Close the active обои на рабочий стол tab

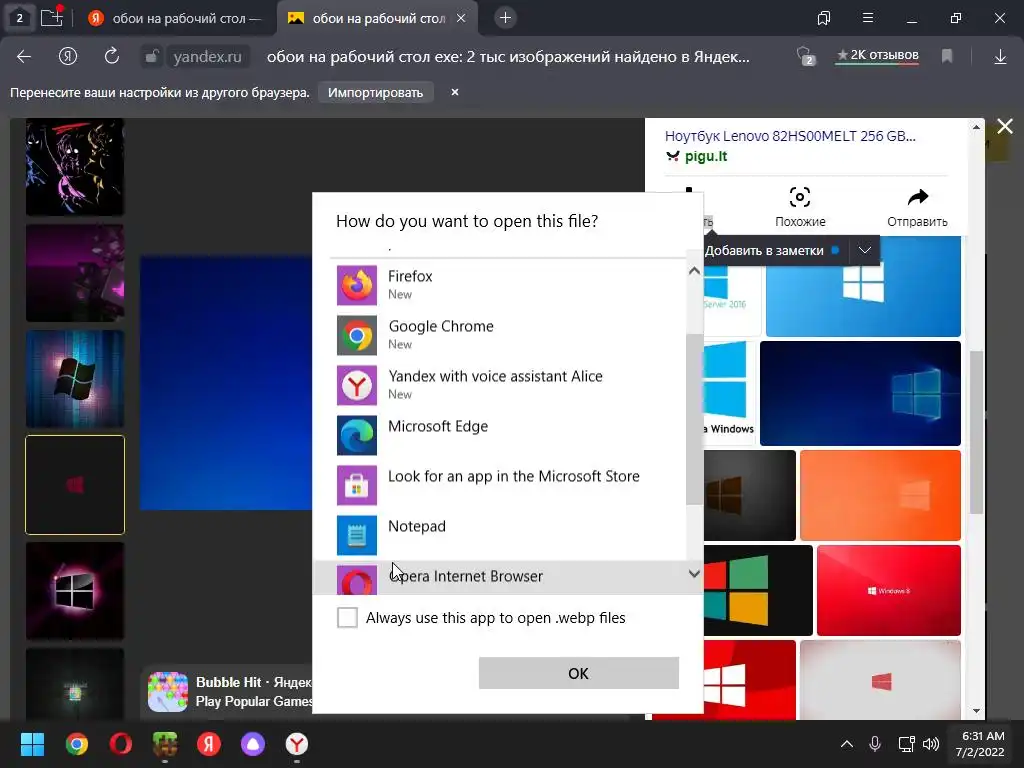461,18
